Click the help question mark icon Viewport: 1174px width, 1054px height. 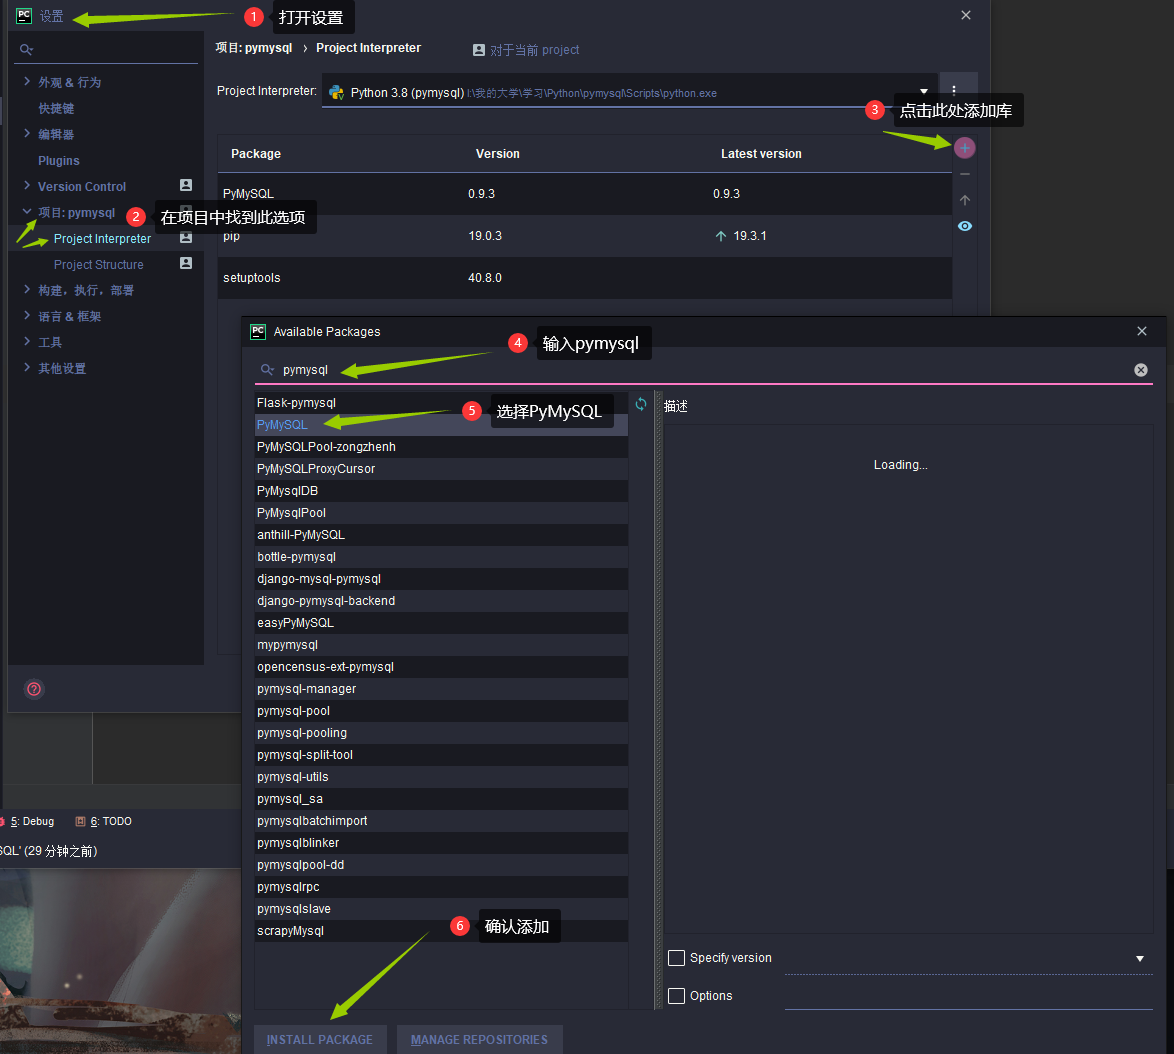[34, 689]
